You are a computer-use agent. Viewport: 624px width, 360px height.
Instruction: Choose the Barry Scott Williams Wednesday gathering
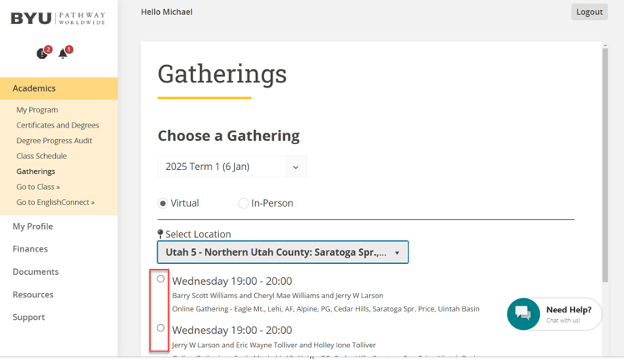pos(160,278)
